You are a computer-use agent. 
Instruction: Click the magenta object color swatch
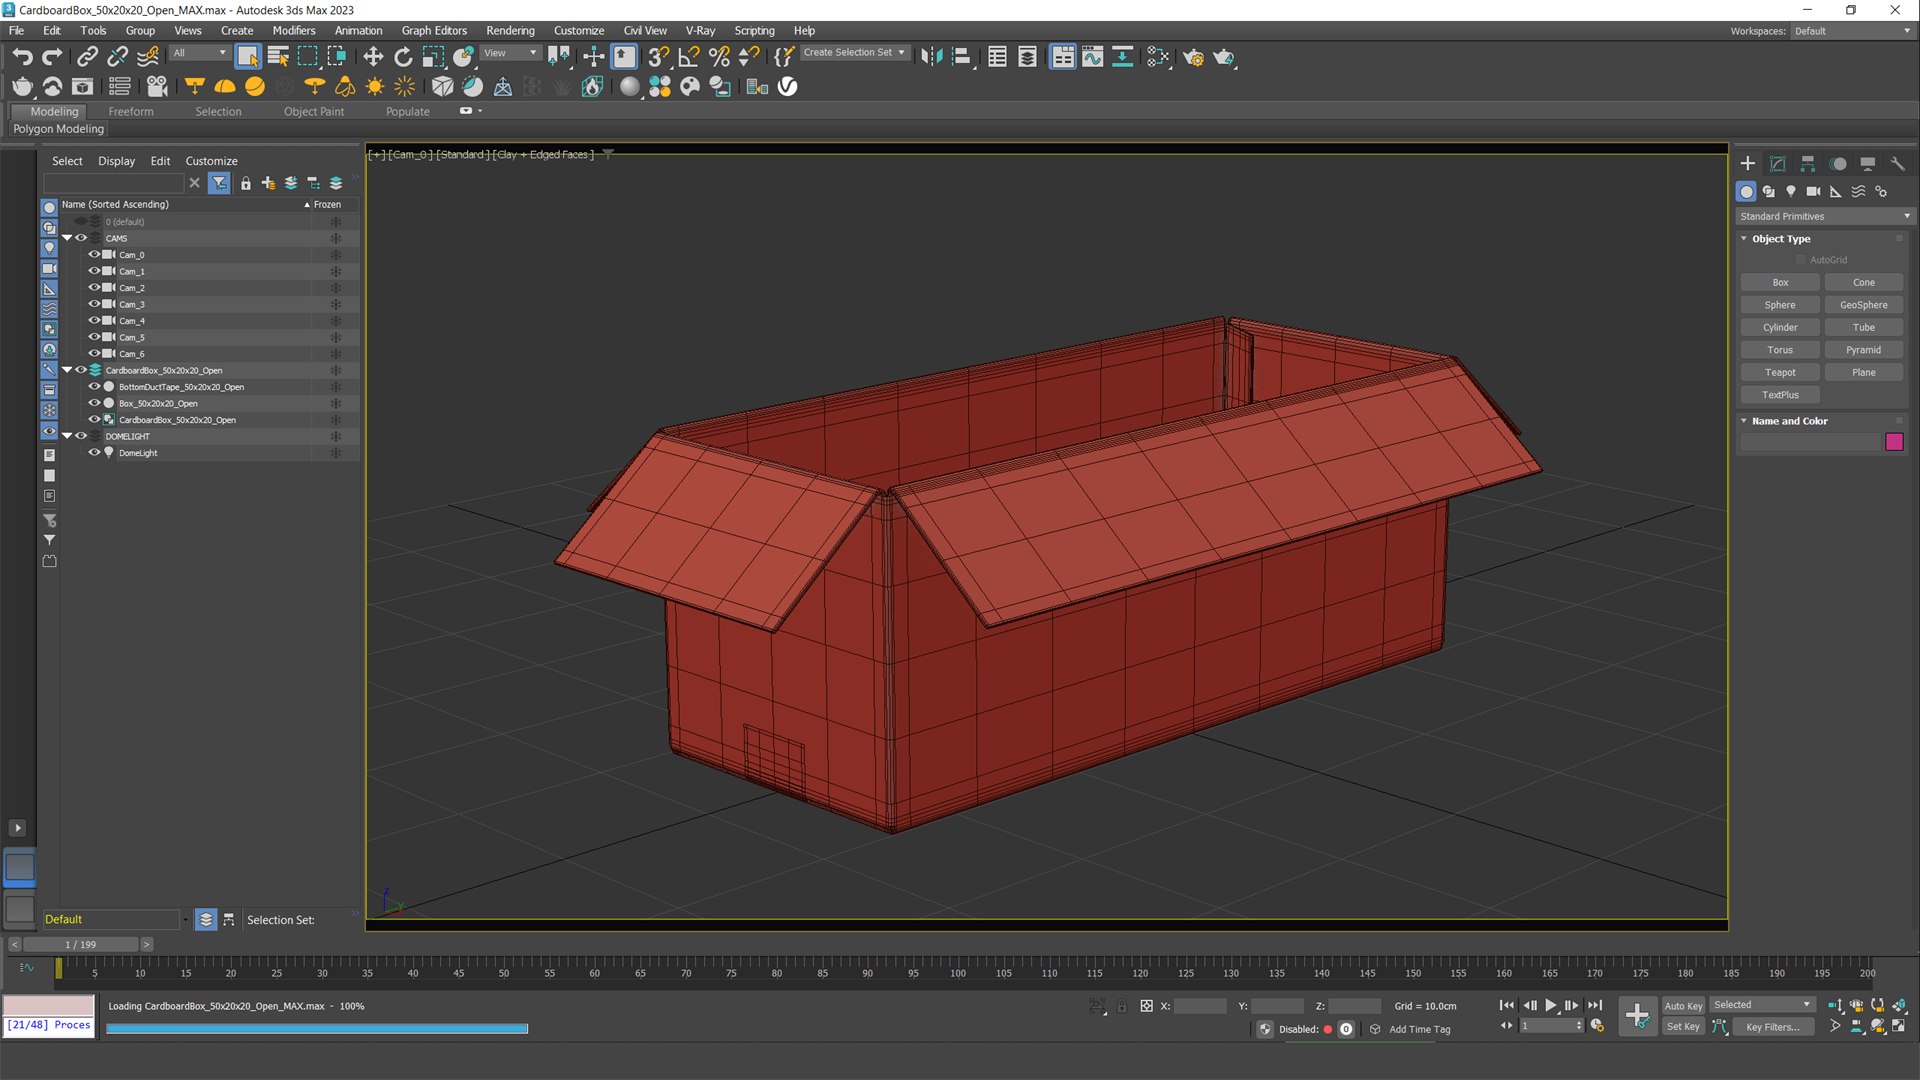click(x=1894, y=442)
